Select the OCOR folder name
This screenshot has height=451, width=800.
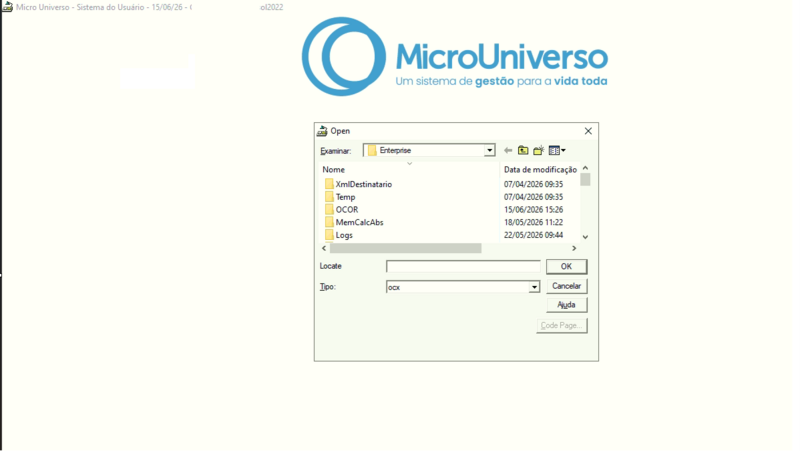(x=347, y=210)
